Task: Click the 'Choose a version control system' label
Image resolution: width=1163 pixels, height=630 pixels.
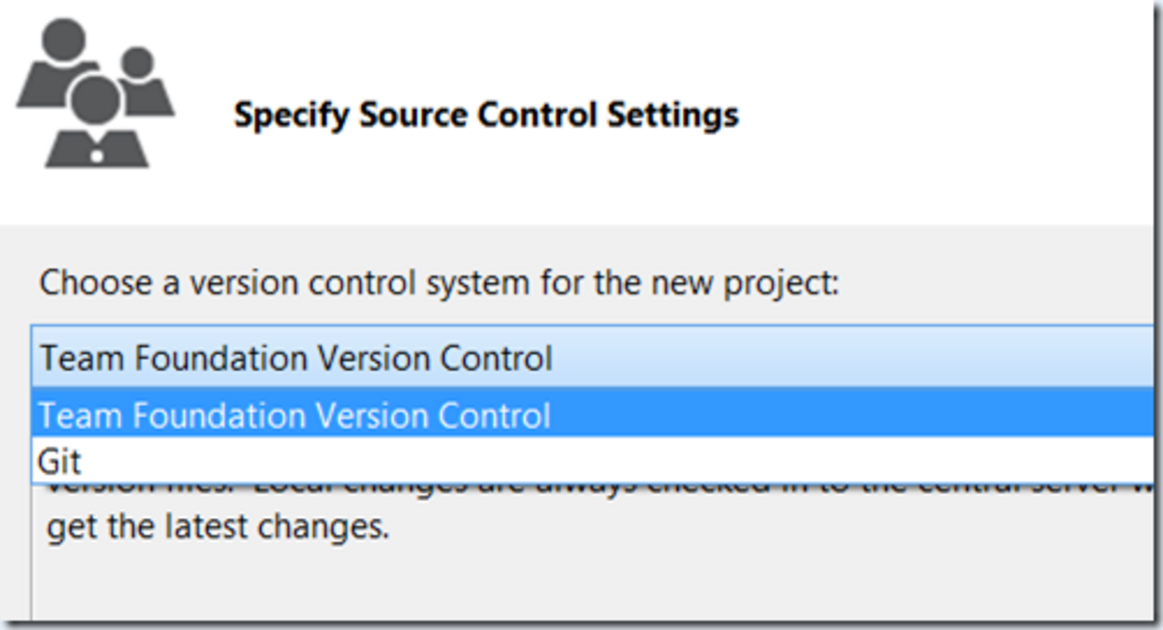Action: 439,283
